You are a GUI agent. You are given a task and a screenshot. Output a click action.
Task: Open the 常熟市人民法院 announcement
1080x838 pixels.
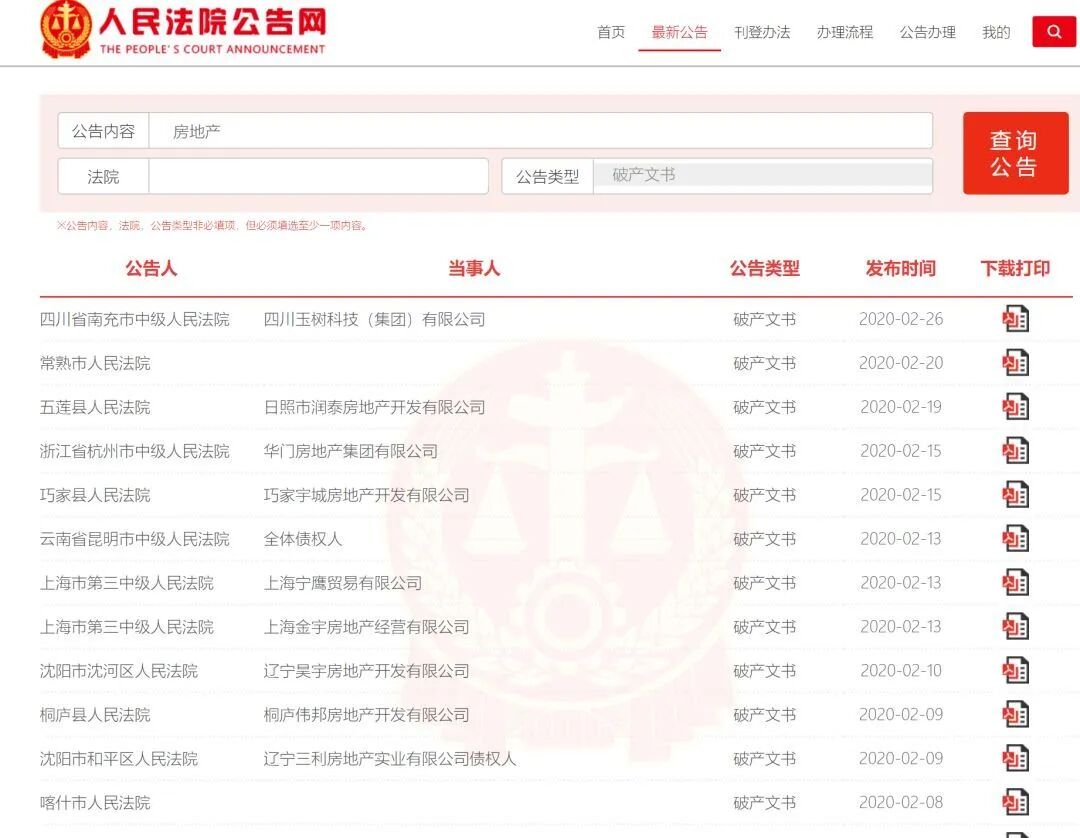pos(95,364)
